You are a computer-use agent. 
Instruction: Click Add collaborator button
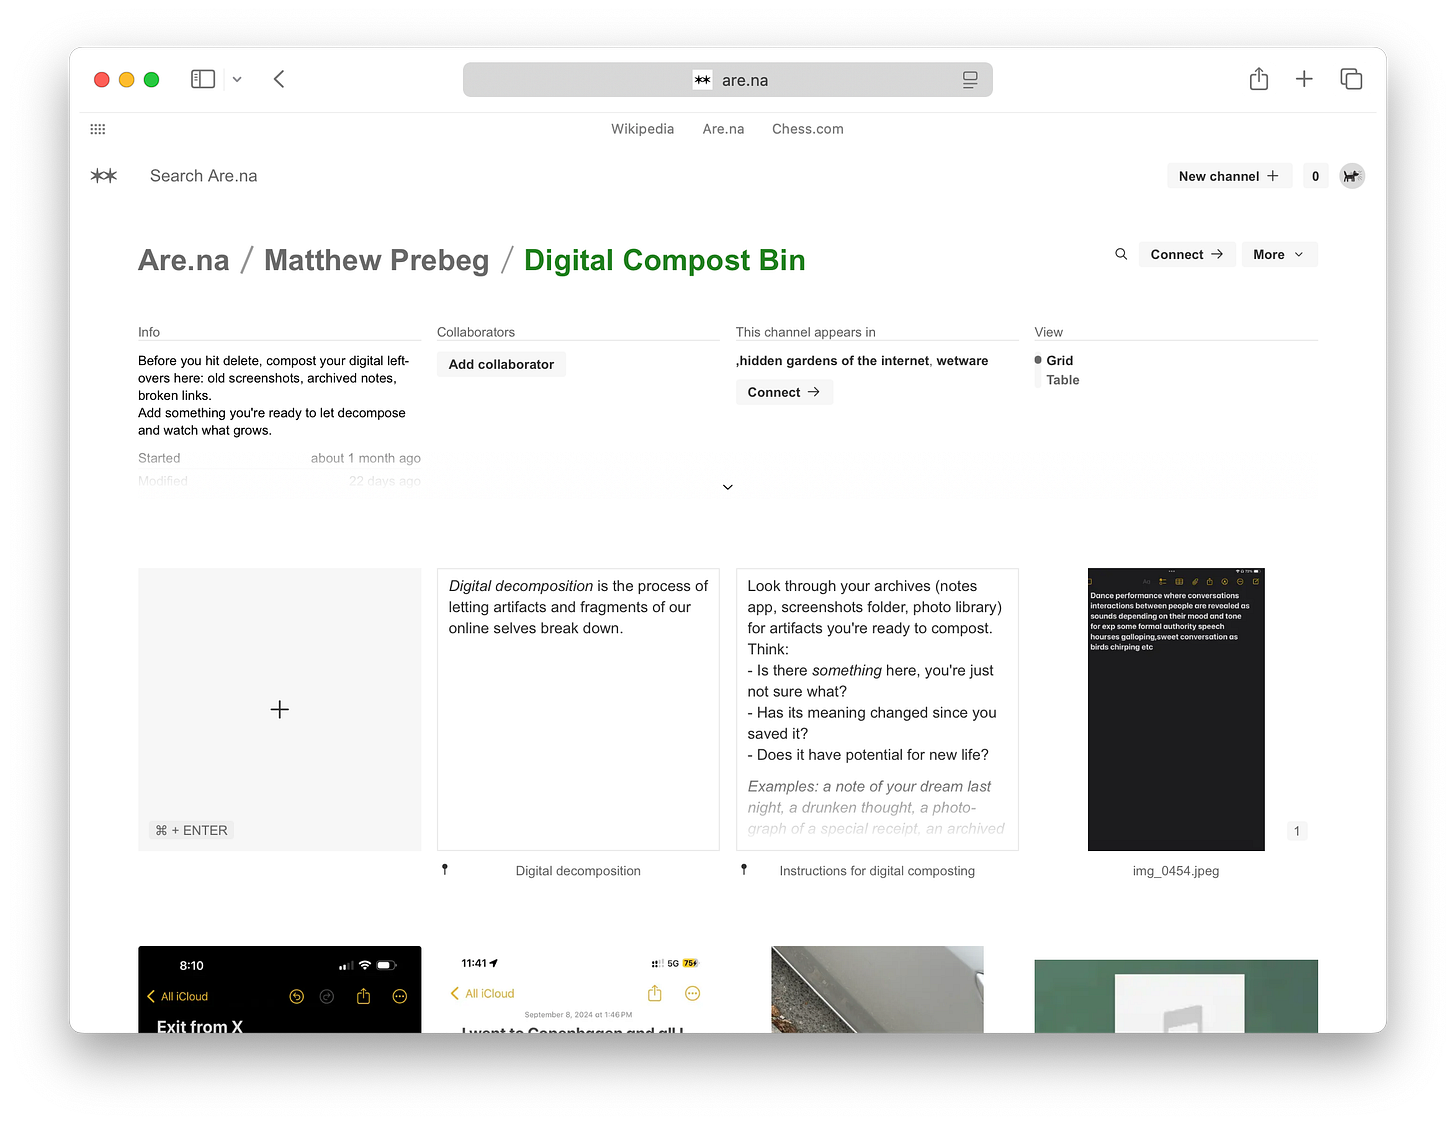point(501,364)
